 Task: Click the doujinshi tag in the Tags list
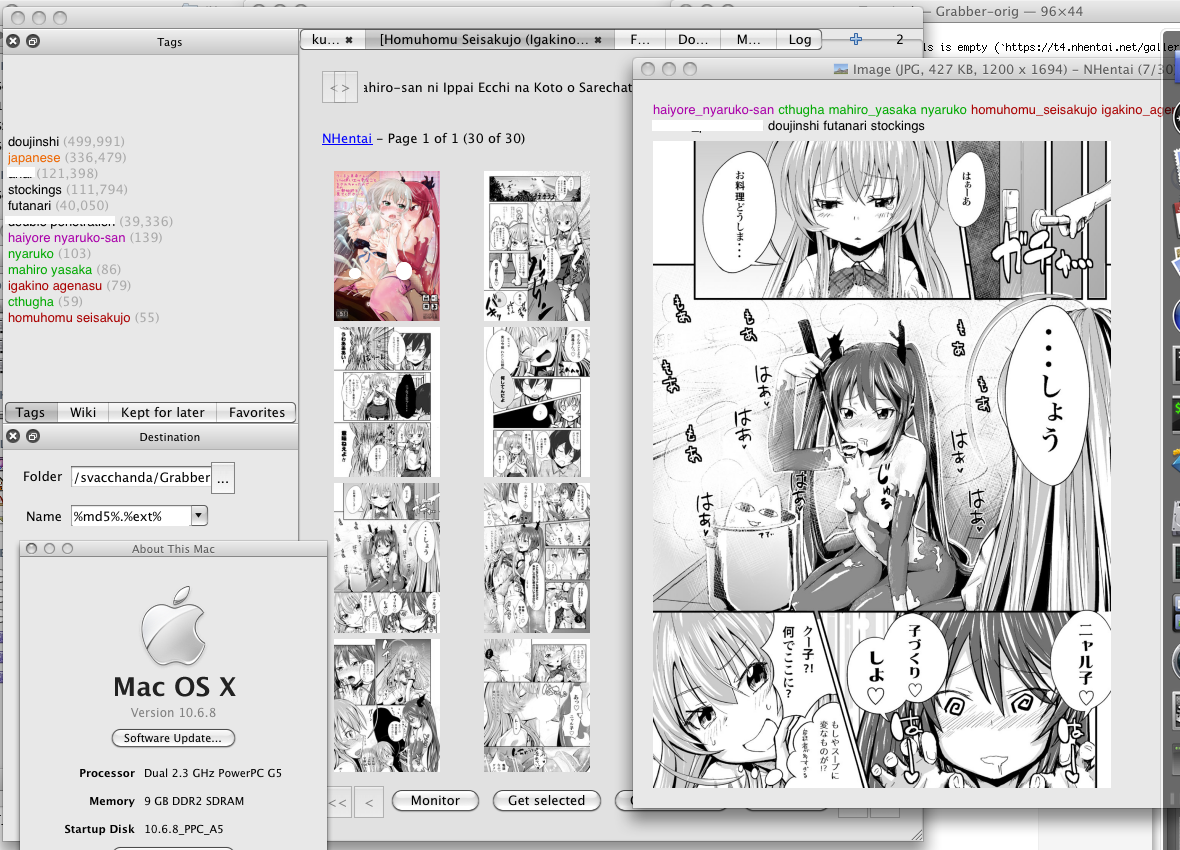[x=34, y=142]
